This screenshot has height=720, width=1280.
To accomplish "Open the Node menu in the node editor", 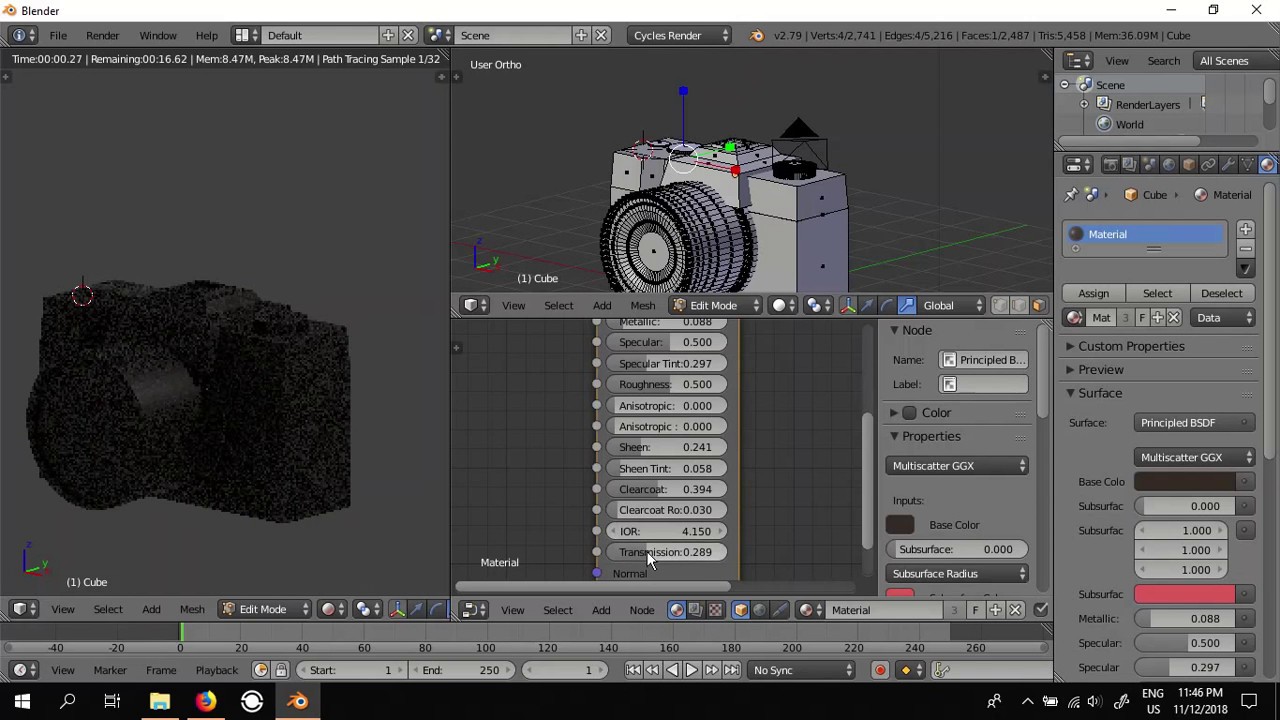I will coord(642,610).
